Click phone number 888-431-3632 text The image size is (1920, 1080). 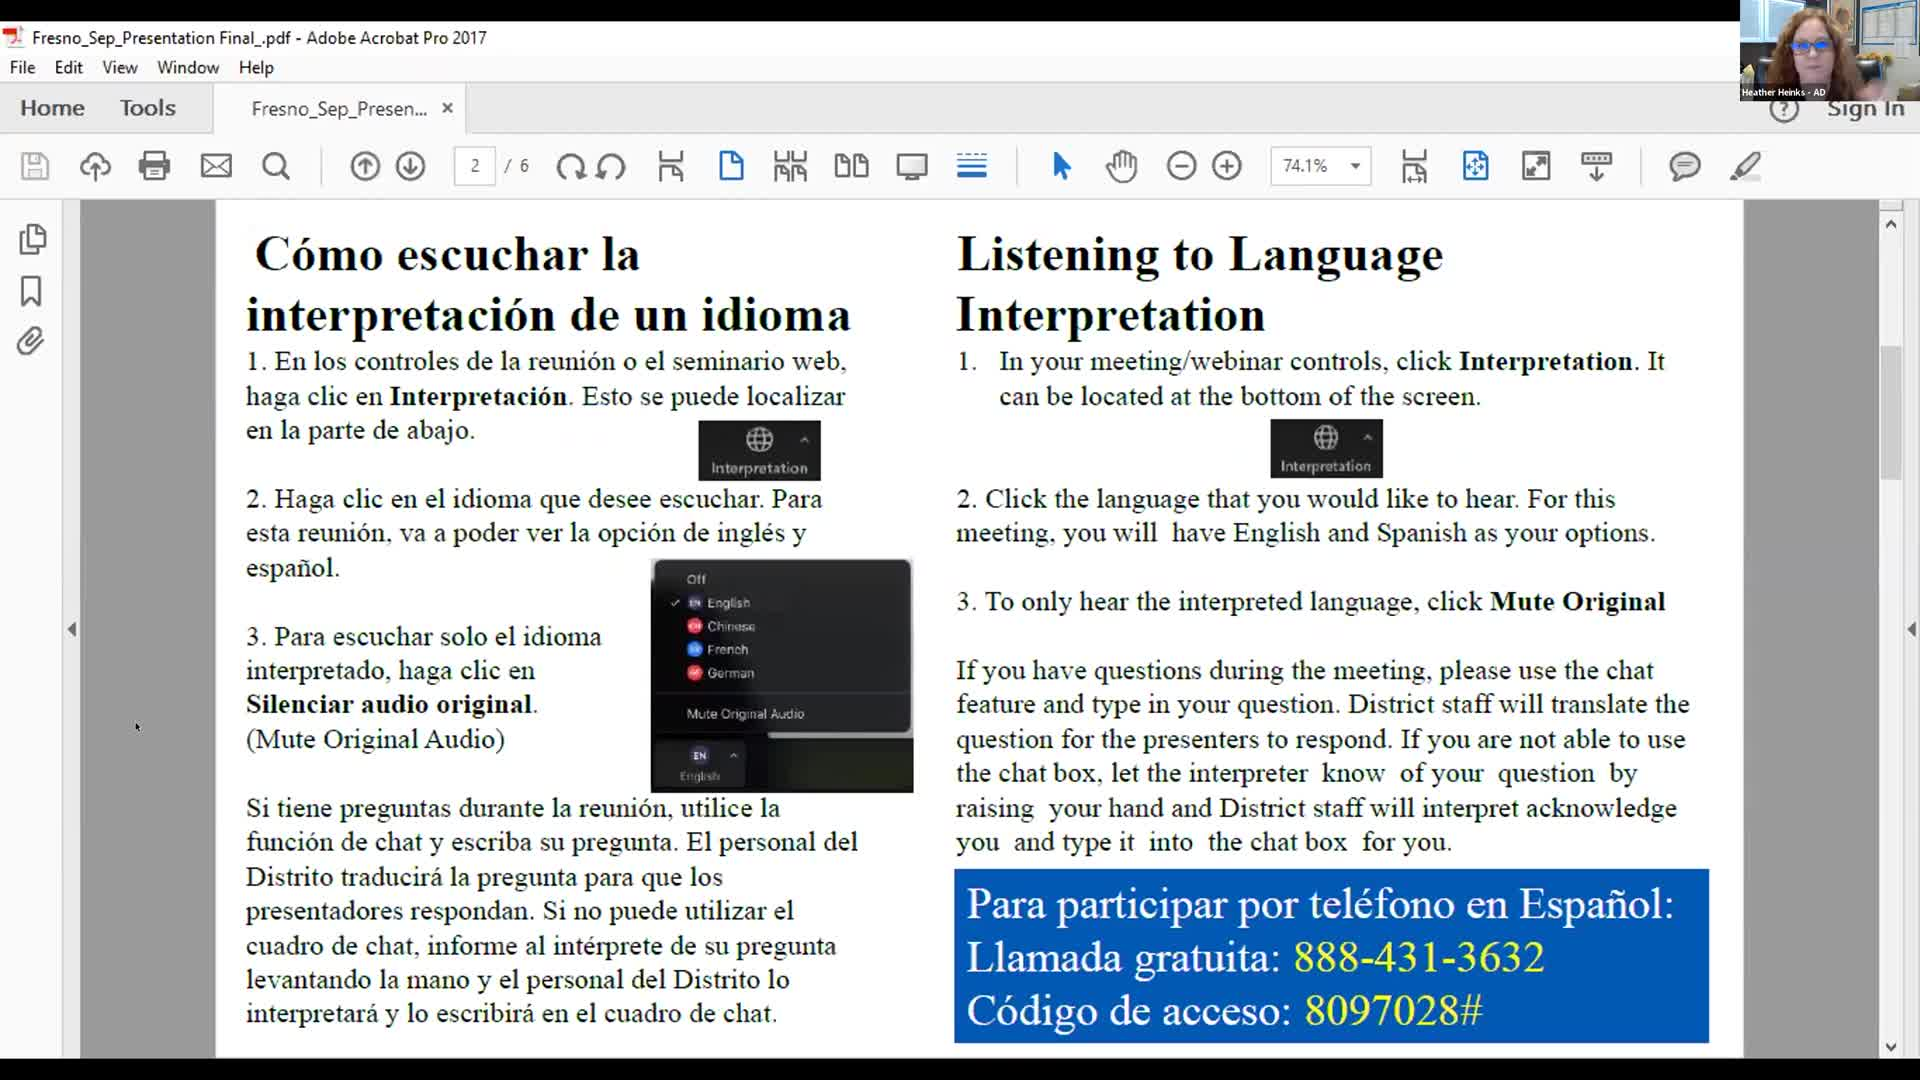pyautogui.click(x=1418, y=958)
